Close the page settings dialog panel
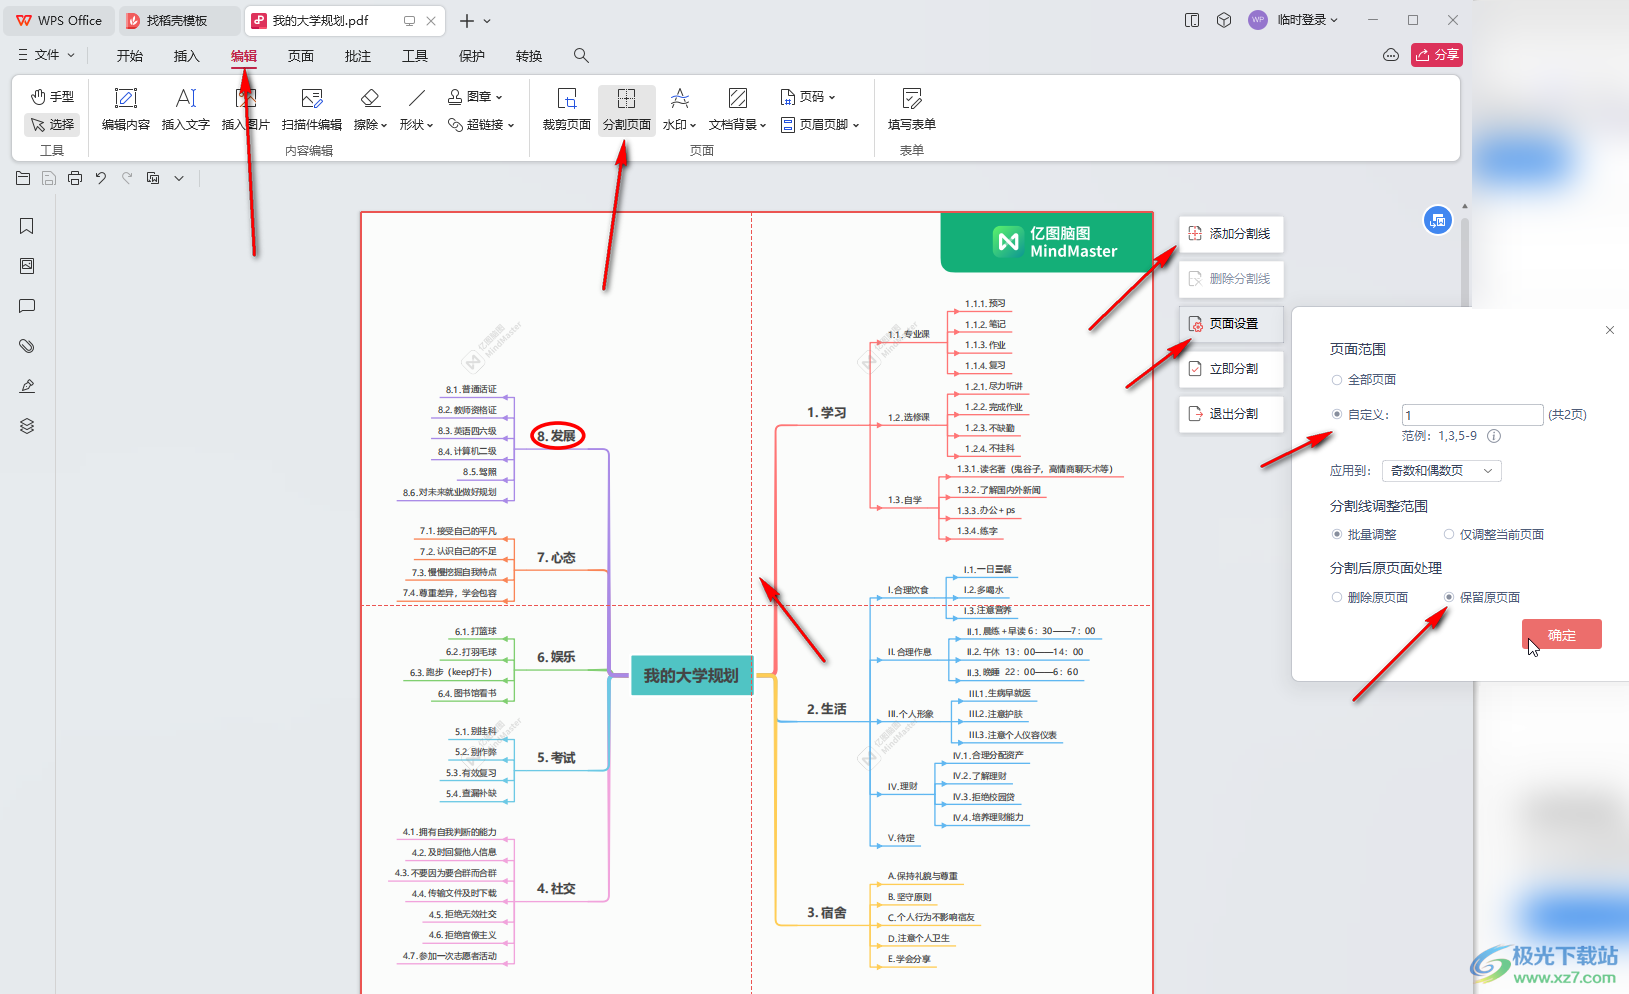Viewport: 1629px width, 994px height. pos(1610,330)
